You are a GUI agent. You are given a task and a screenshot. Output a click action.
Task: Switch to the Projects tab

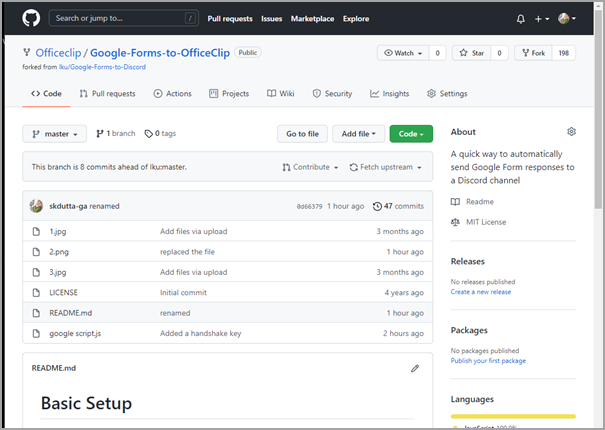pos(229,93)
